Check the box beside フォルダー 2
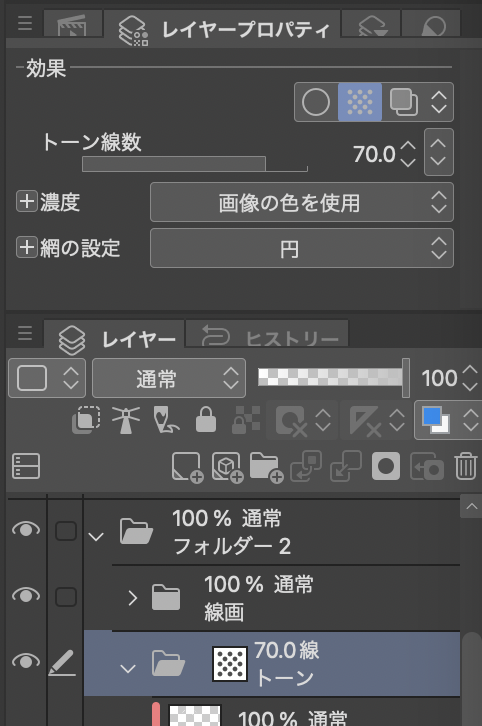The image size is (482, 726). tap(66, 531)
